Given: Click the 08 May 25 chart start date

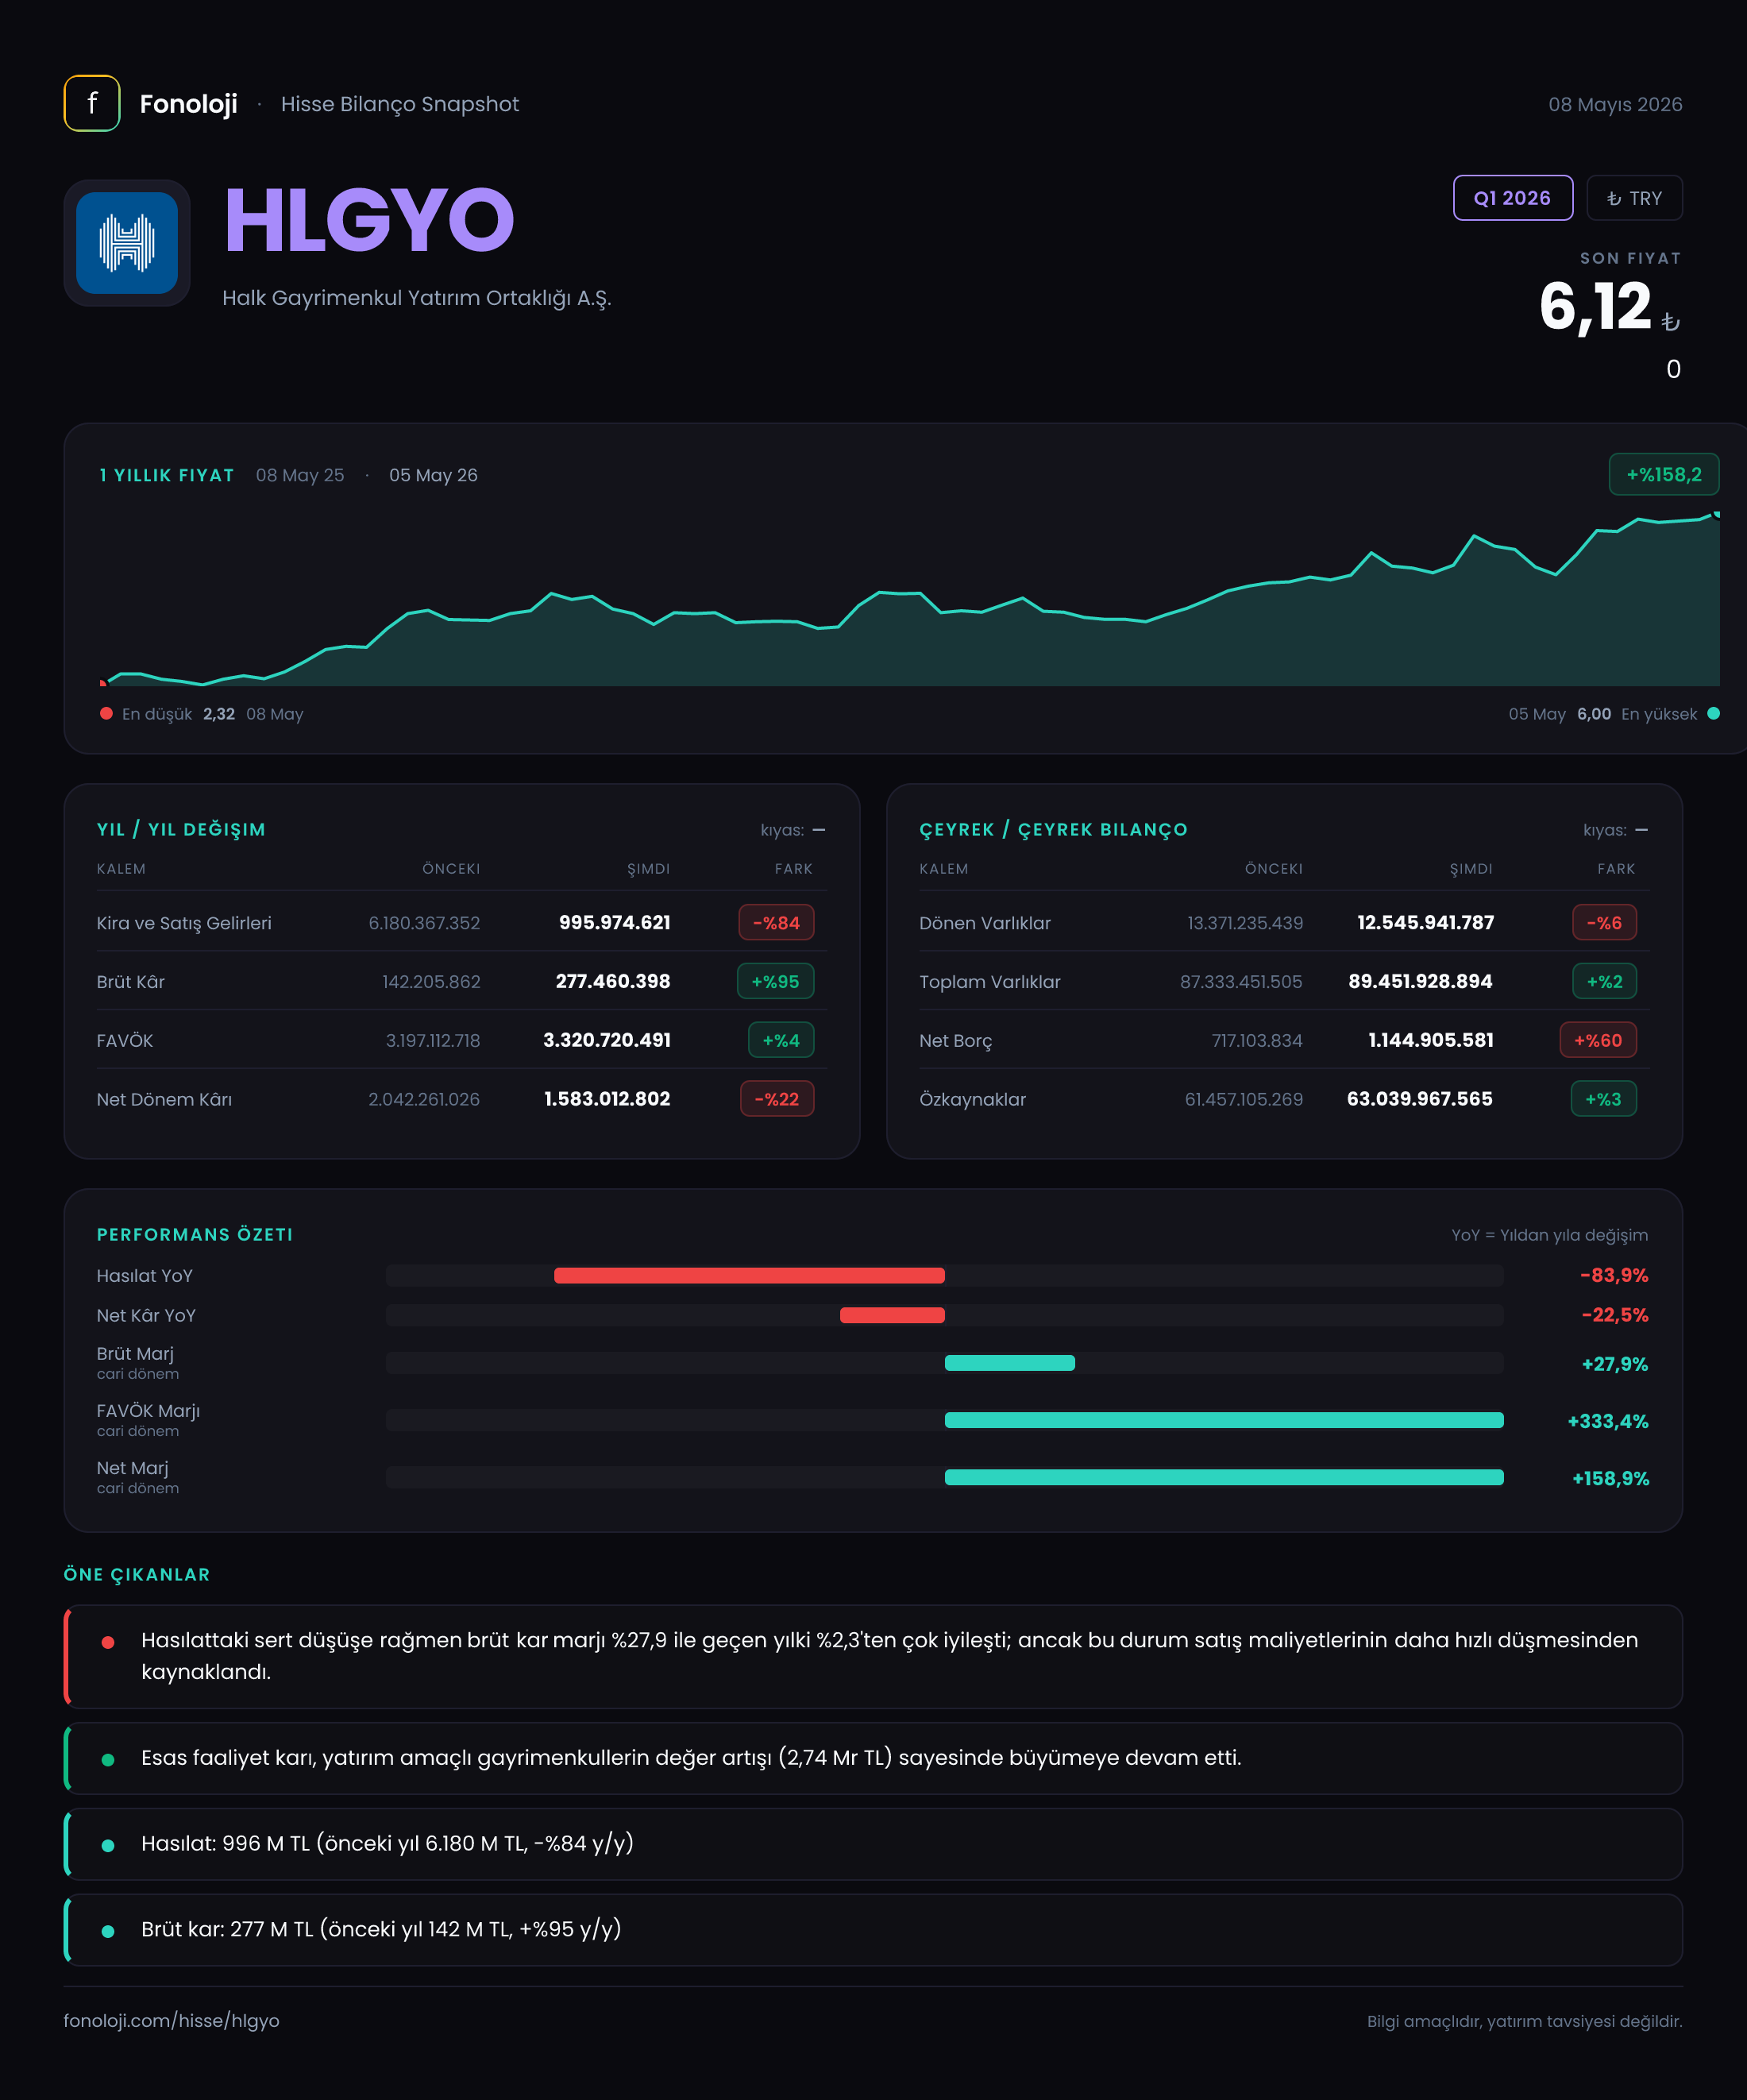Looking at the screenshot, I should click(300, 475).
